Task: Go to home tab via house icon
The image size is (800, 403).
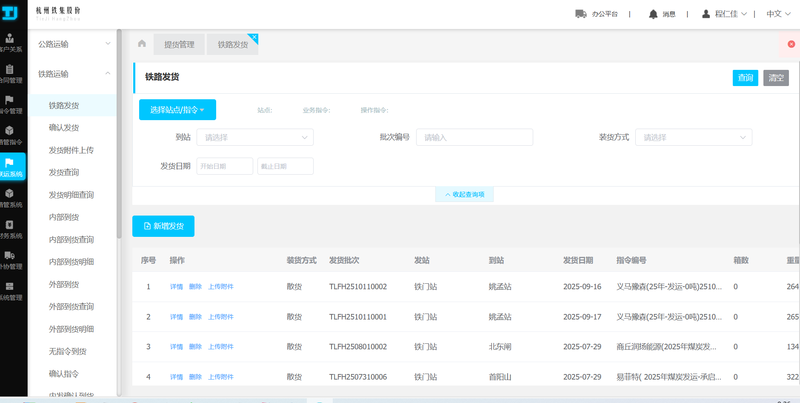Action: click(142, 44)
